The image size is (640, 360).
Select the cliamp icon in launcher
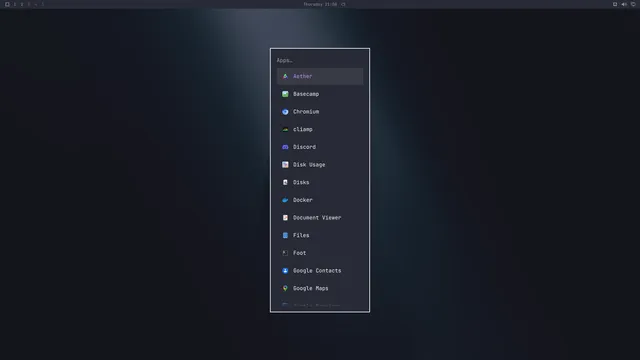(285, 129)
